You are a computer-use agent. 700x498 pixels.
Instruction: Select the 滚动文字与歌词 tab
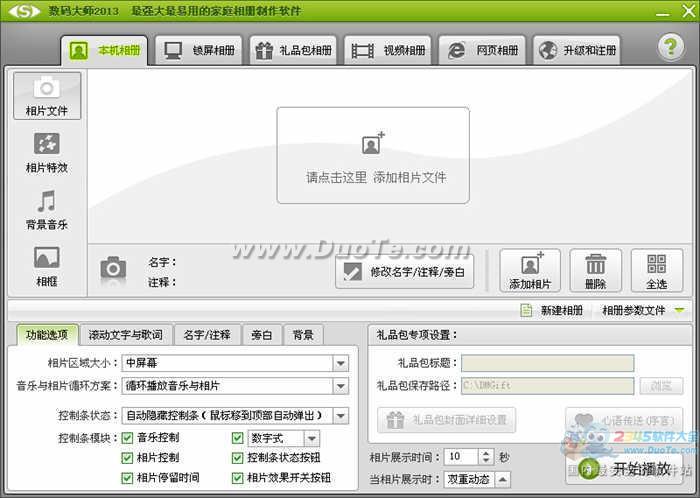(x=125, y=335)
